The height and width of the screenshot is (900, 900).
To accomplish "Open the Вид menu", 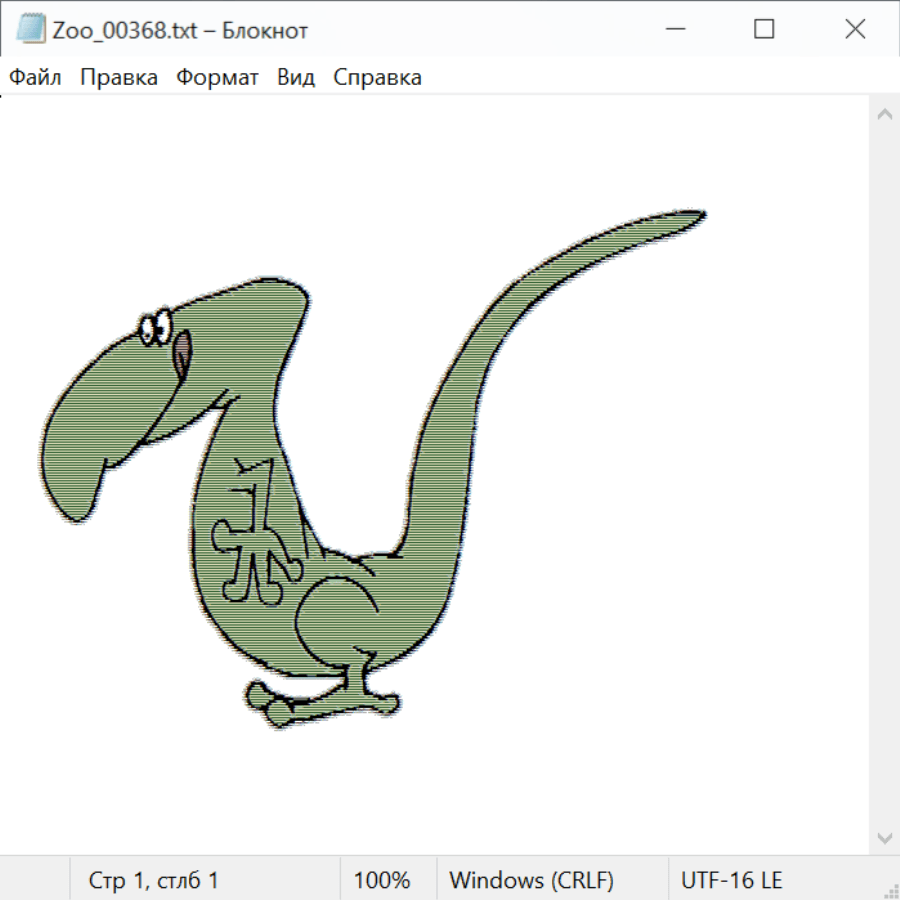I will point(296,77).
